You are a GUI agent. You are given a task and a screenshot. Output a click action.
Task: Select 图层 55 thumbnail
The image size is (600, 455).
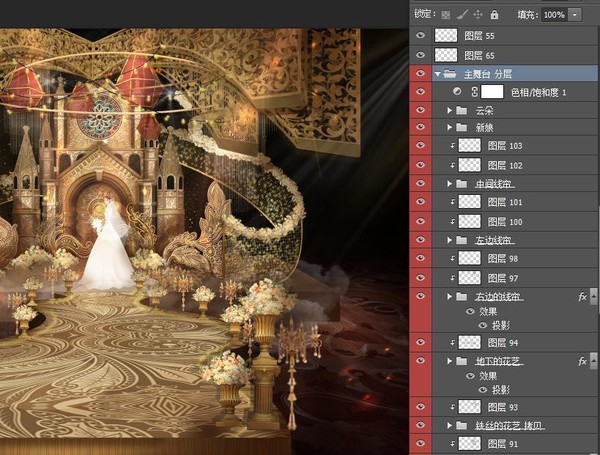click(446, 35)
